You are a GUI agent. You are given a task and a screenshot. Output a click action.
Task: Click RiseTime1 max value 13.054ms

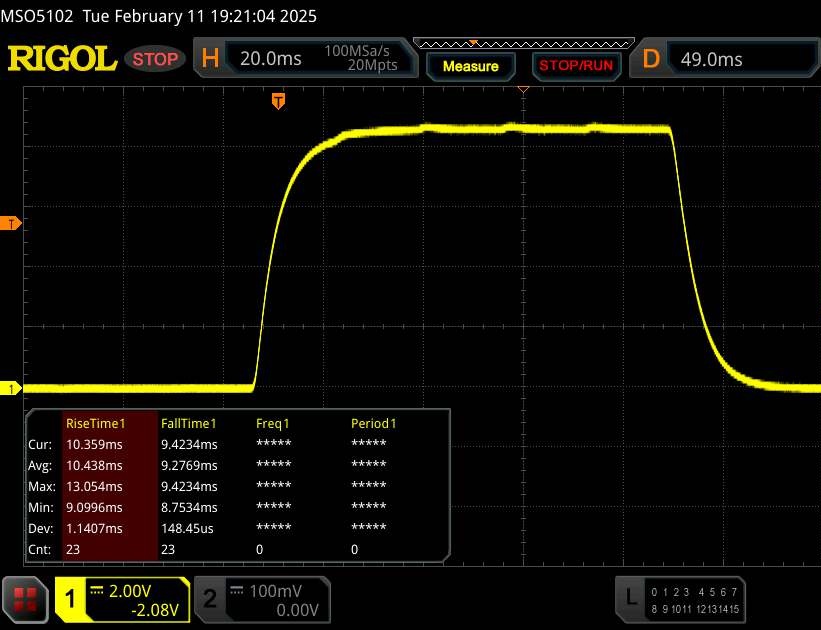click(94, 486)
